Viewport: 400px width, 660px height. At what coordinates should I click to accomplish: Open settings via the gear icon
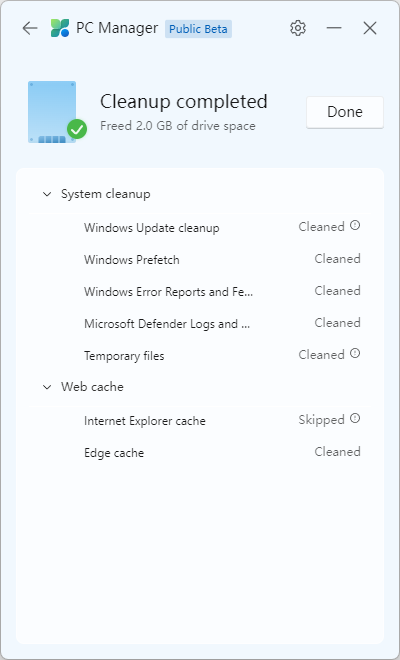298,28
